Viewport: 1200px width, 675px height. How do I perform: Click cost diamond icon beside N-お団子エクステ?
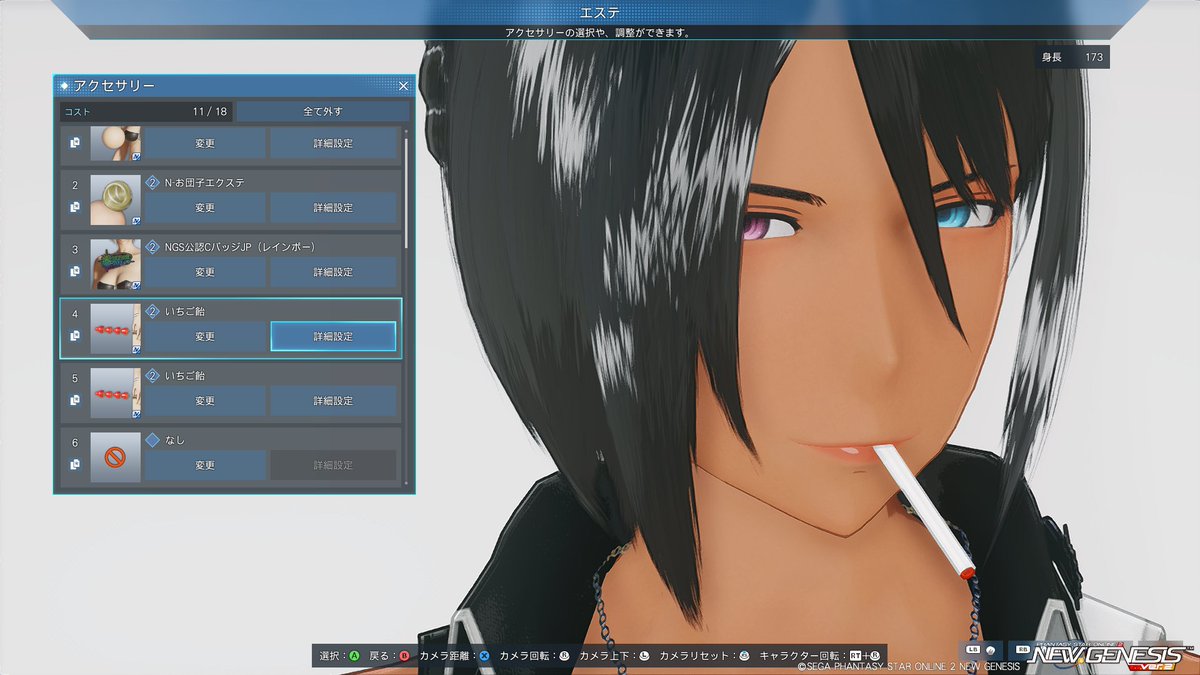click(x=152, y=182)
